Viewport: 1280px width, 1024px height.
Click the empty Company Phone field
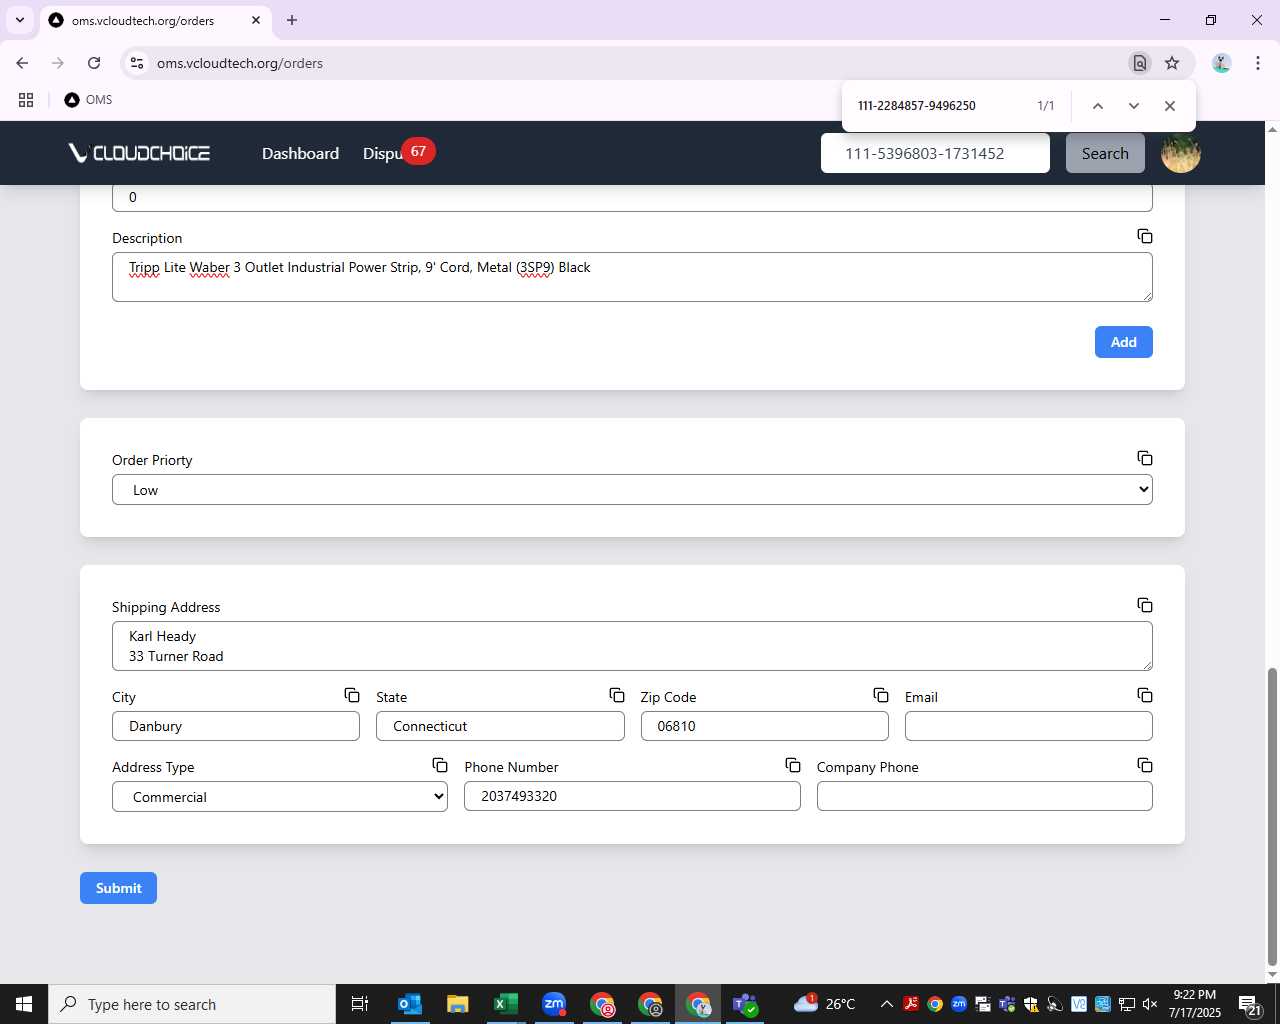(985, 796)
